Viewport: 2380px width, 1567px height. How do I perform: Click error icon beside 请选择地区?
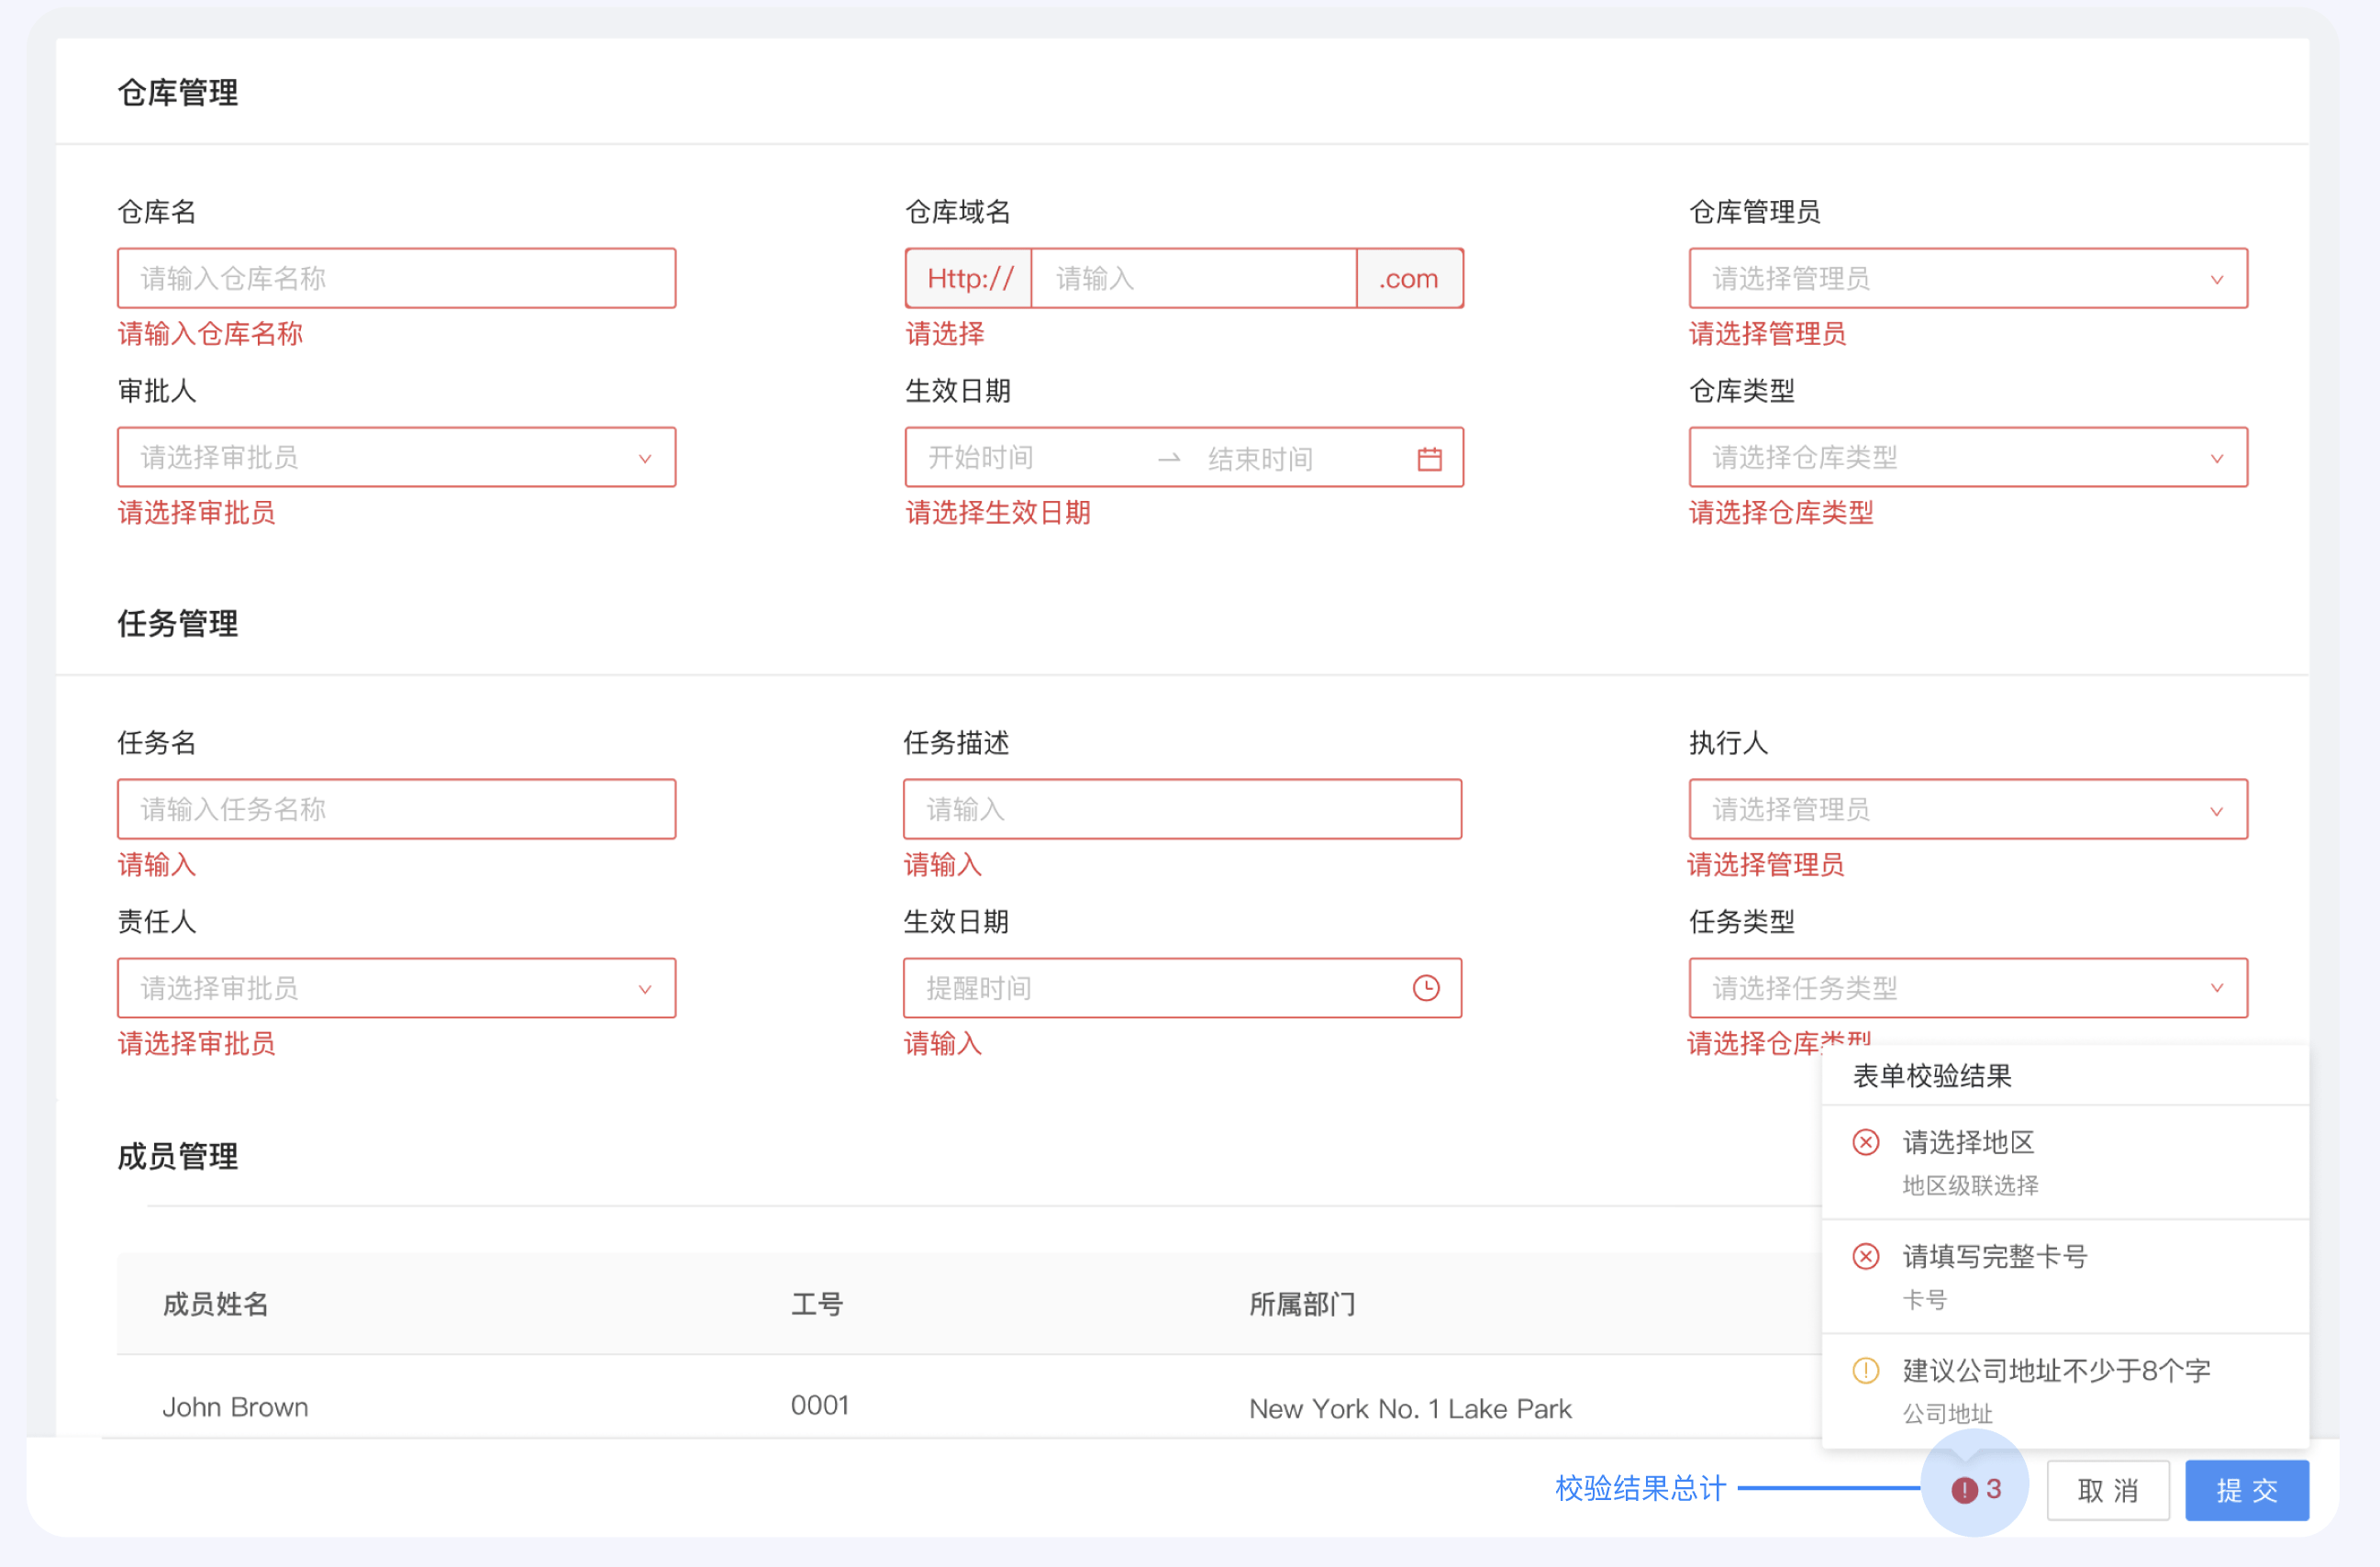pos(1865,1142)
